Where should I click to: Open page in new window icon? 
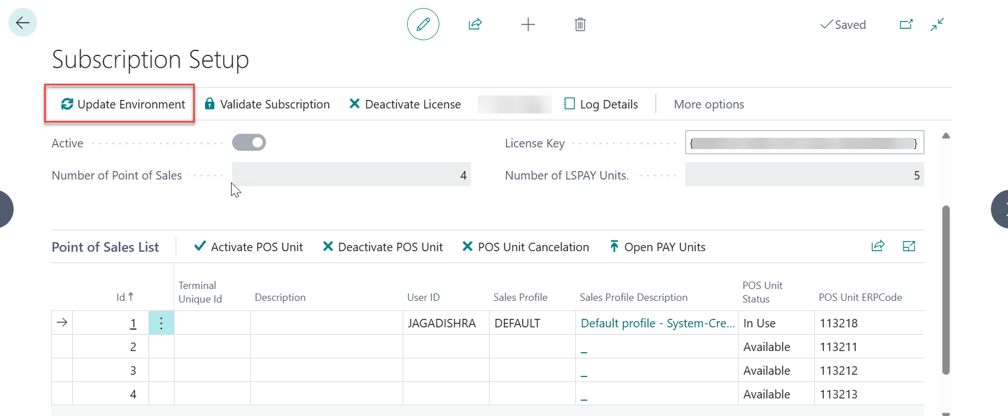click(906, 24)
